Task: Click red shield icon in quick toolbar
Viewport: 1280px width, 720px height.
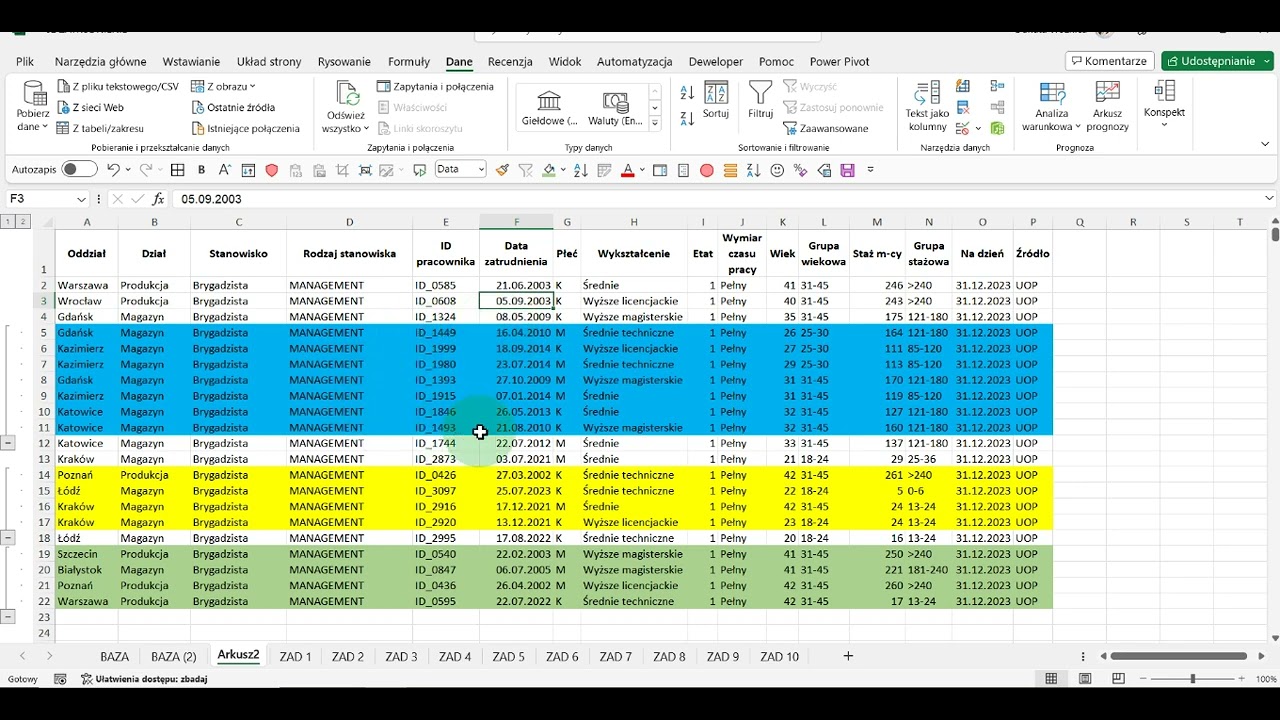Action: [x=271, y=170]
